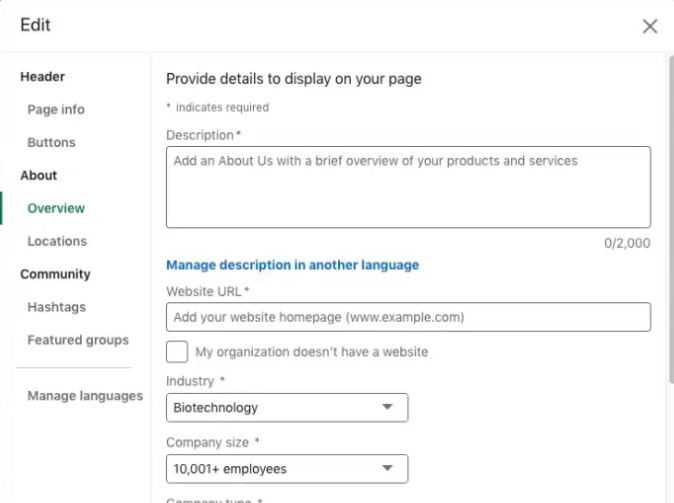Click the 10,001+ employees company size value
Screen dimensions: 674x503
tap(230, 469)
